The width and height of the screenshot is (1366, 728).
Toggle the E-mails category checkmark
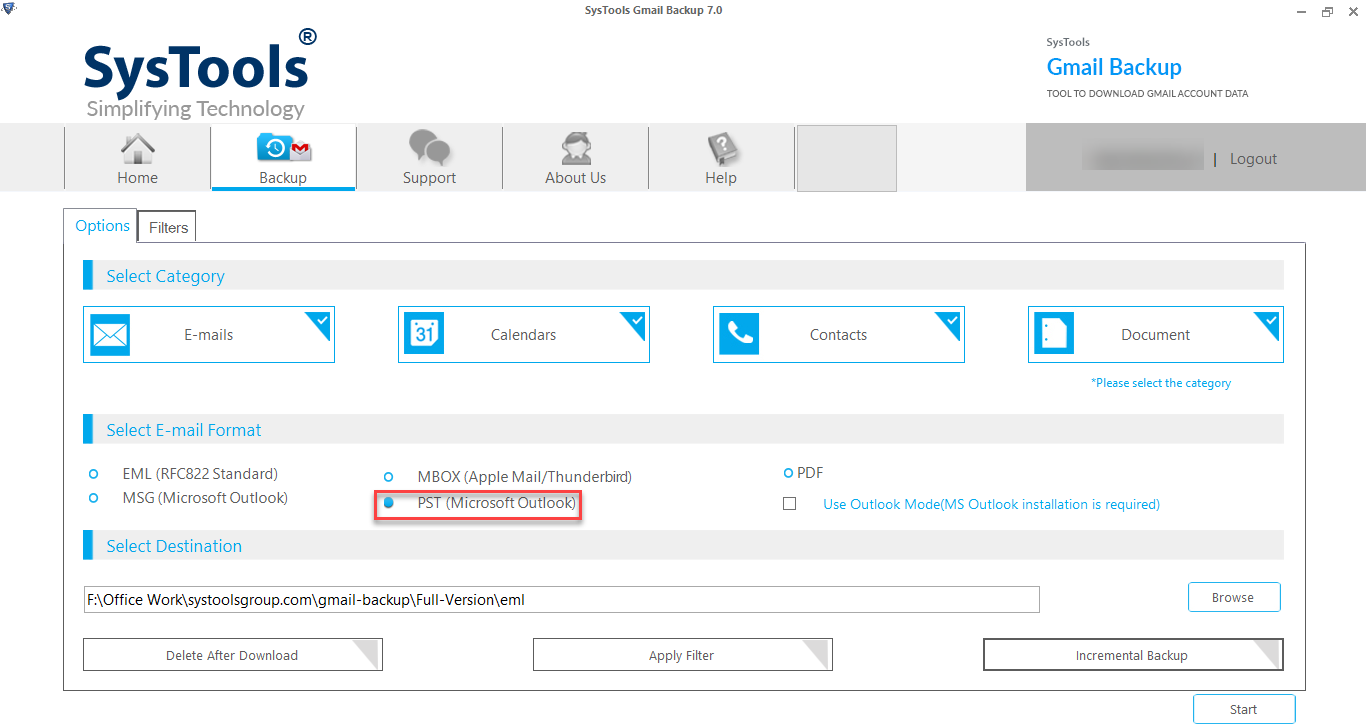pyautogui.click(x=320, y=322)
